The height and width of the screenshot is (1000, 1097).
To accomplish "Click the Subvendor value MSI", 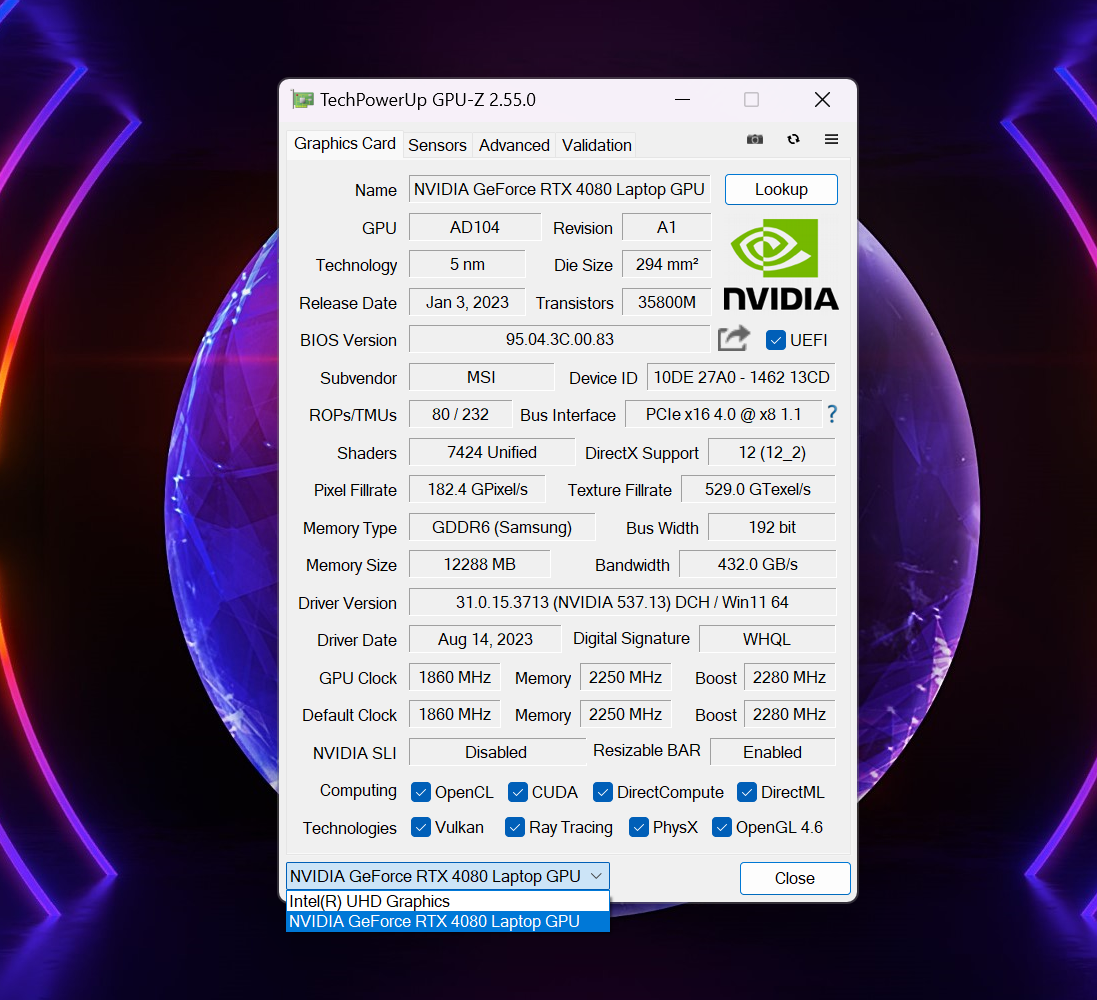I will click(481, 377).
